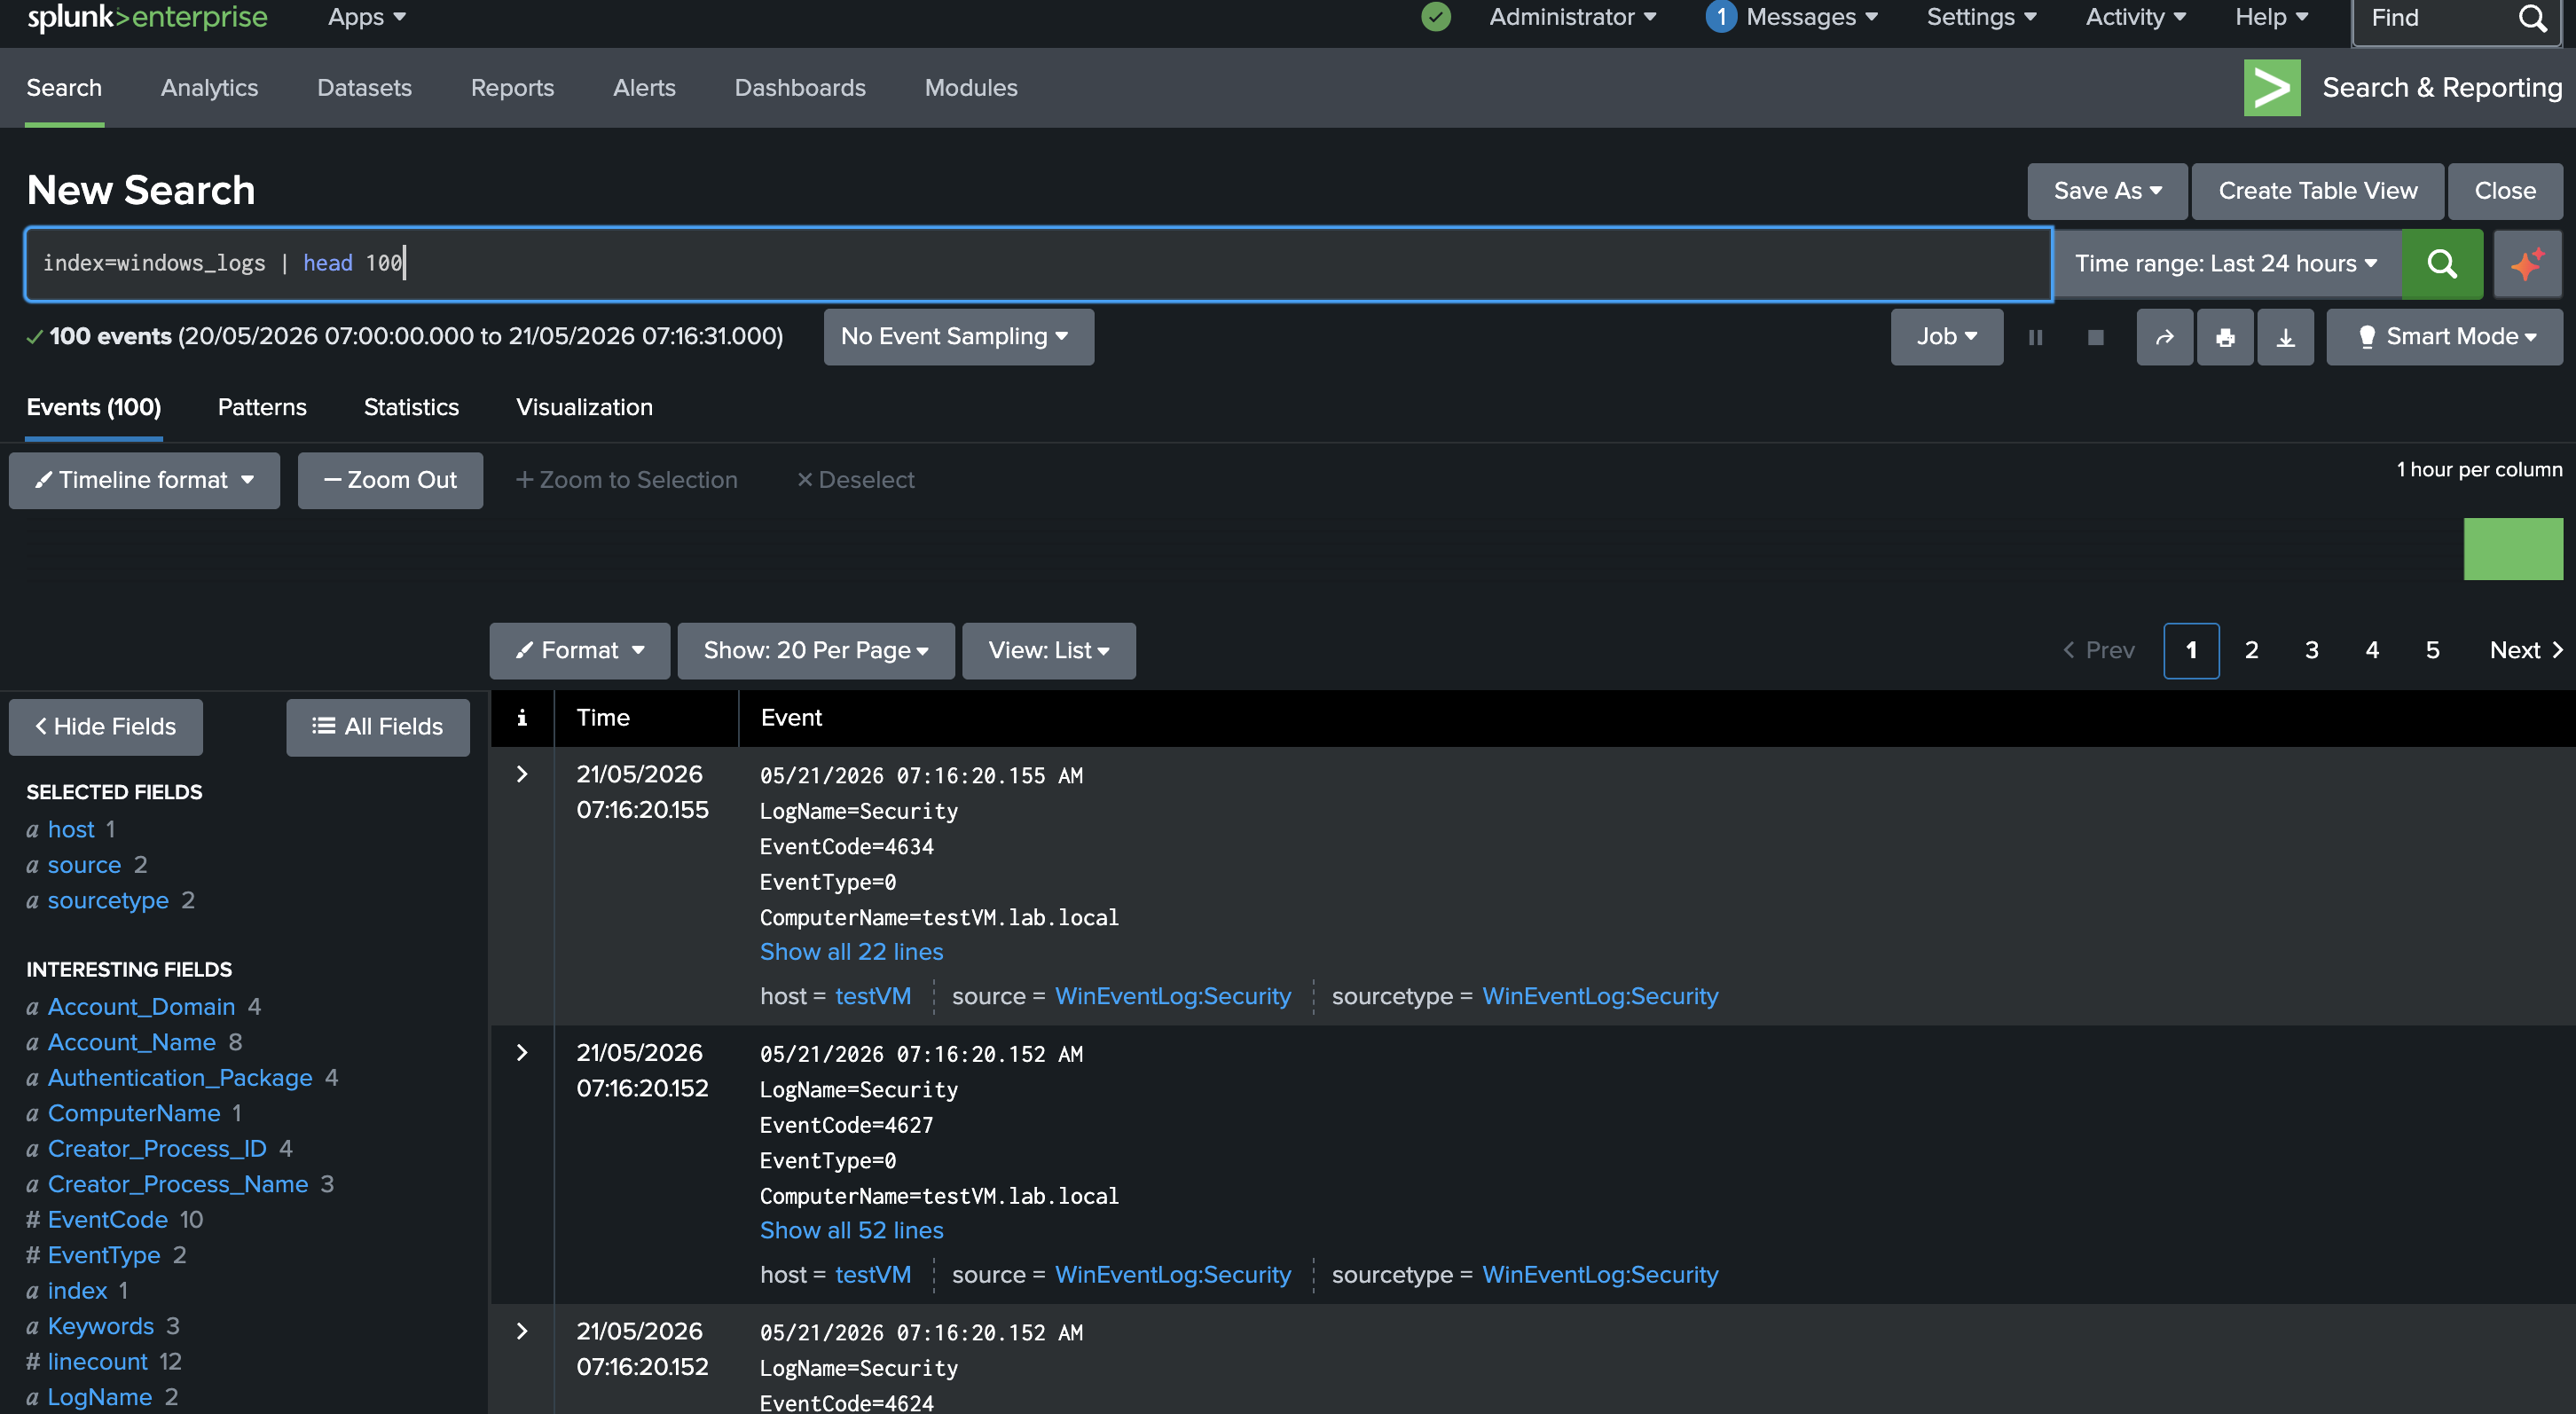Switch to the Analytics nav tab

pyautogui.click(x=209, y=88)
